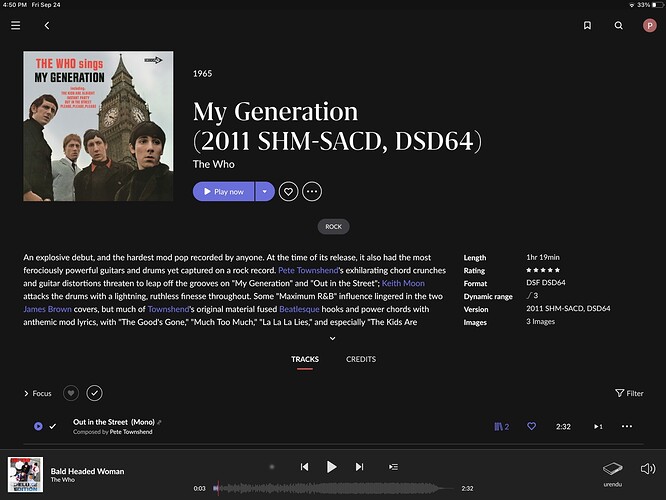This screenshot has height=500, width=666.
Task: Click the five-star Rating
Action: [x=543, y=270]
